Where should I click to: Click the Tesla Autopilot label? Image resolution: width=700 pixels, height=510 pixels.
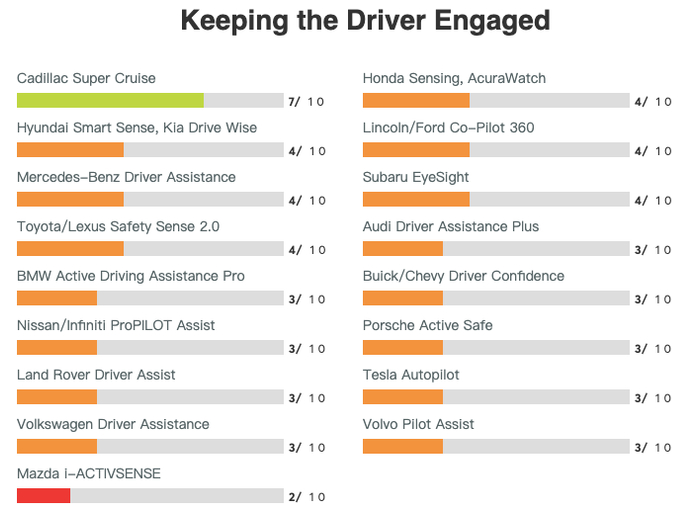tap(411, 375)
